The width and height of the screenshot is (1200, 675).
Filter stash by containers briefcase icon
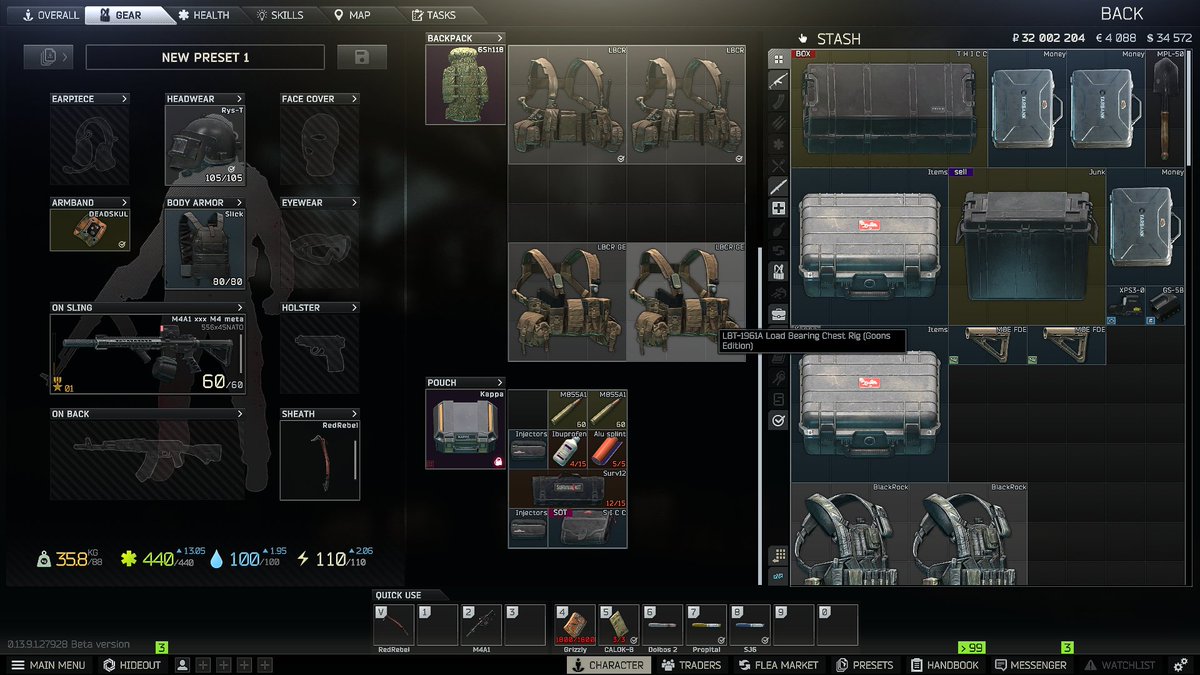pyautogui.click(x=778, y=315)
